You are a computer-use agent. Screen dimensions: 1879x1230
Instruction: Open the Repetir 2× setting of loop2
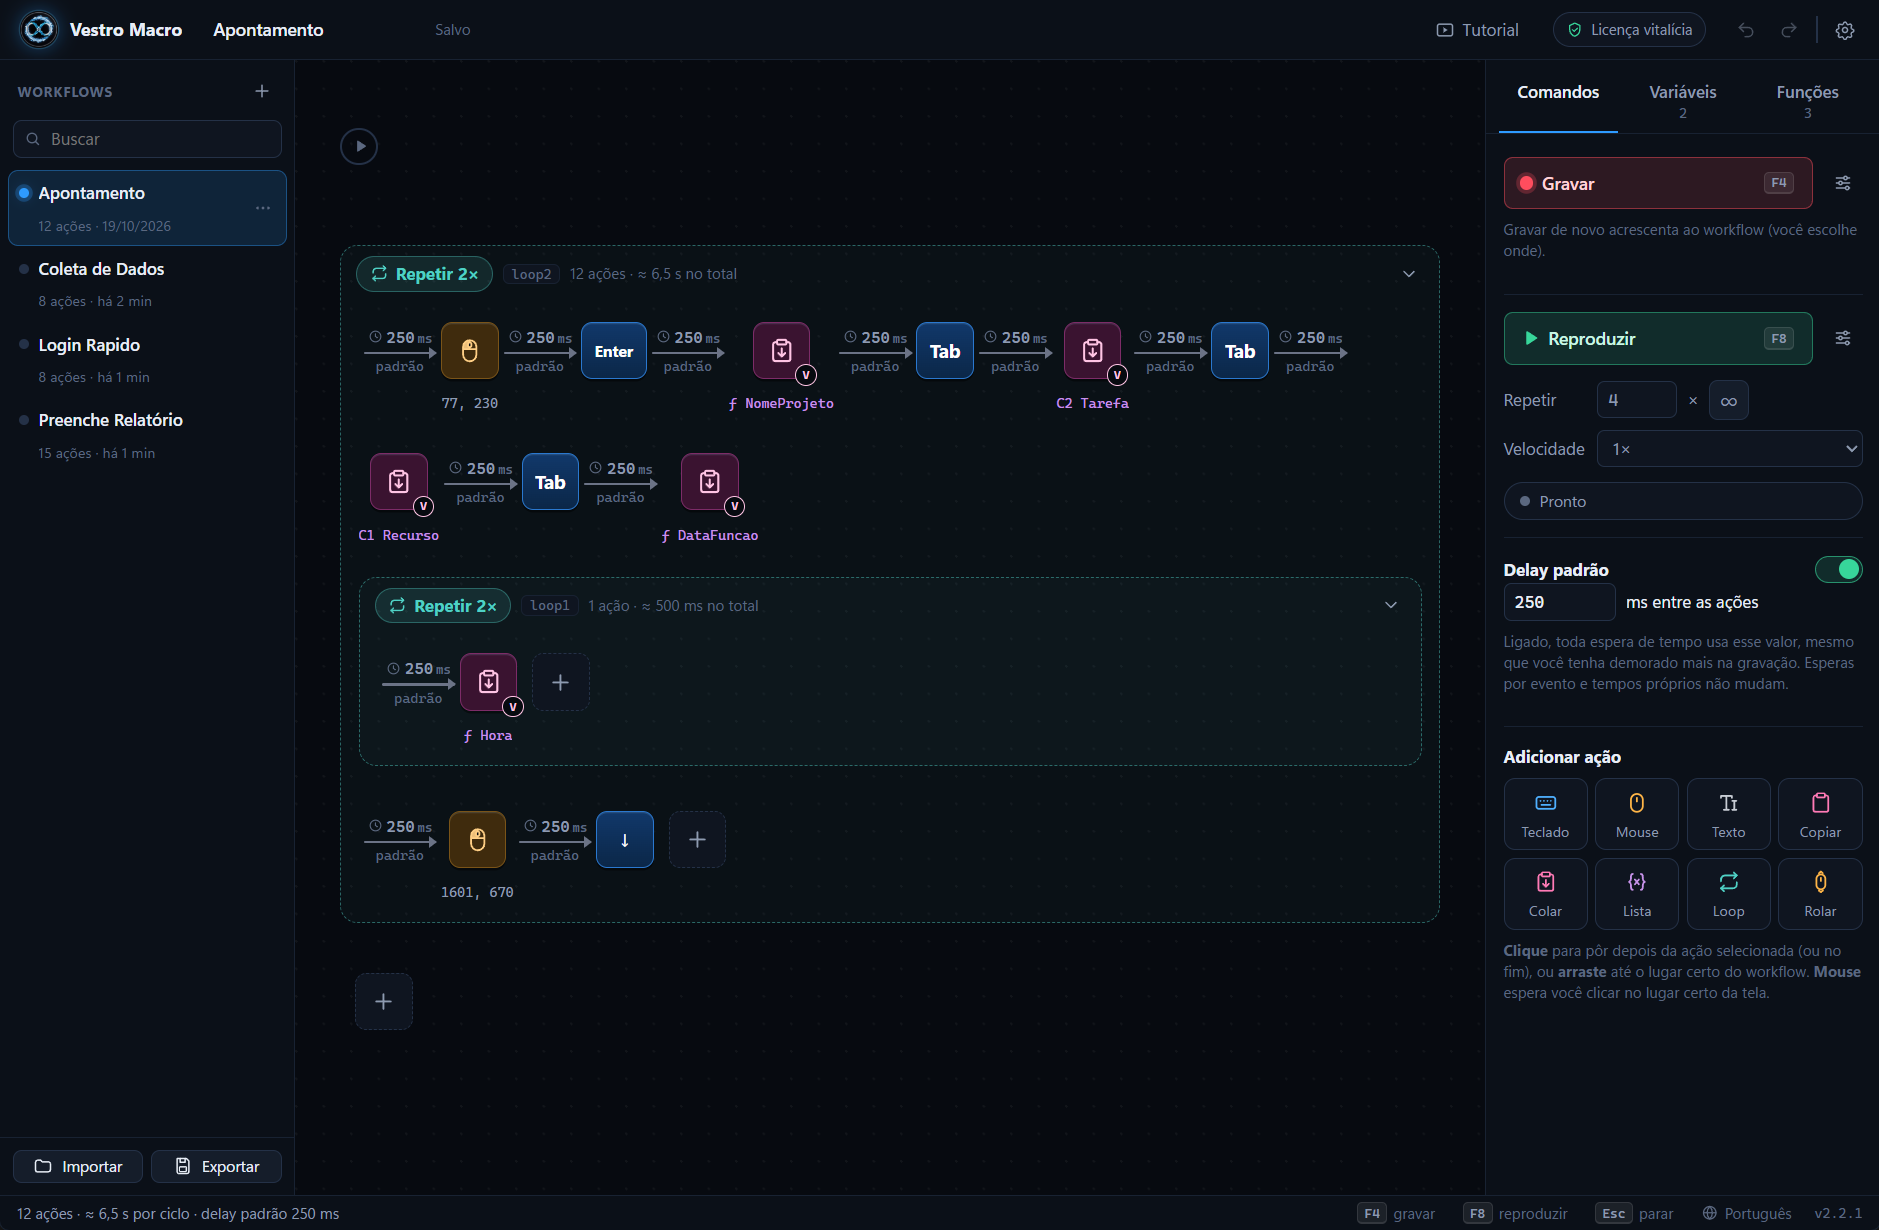pyautogui.click(x=424, y=274)
